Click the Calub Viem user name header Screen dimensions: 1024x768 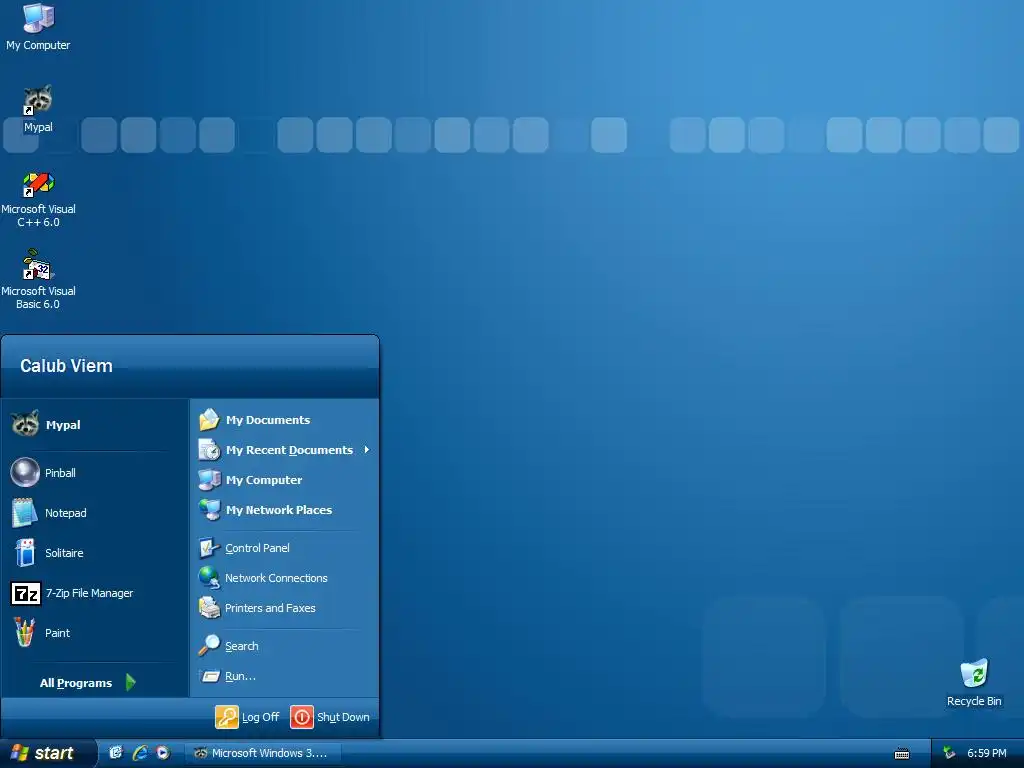tap(66, 366)
